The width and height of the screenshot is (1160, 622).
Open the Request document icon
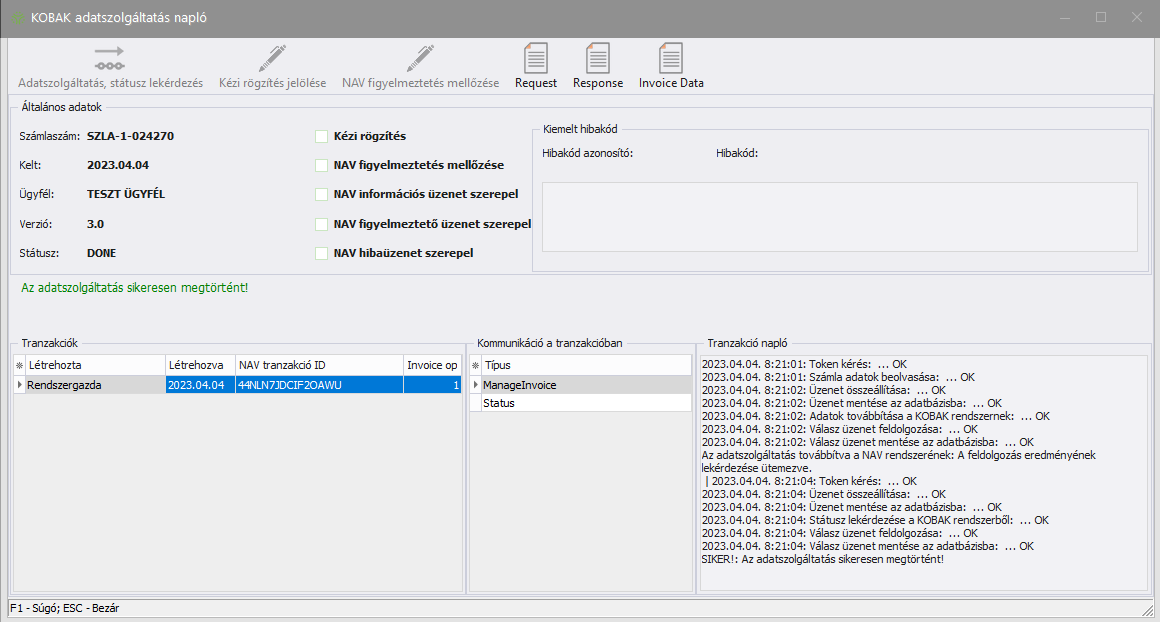point(536,58)
